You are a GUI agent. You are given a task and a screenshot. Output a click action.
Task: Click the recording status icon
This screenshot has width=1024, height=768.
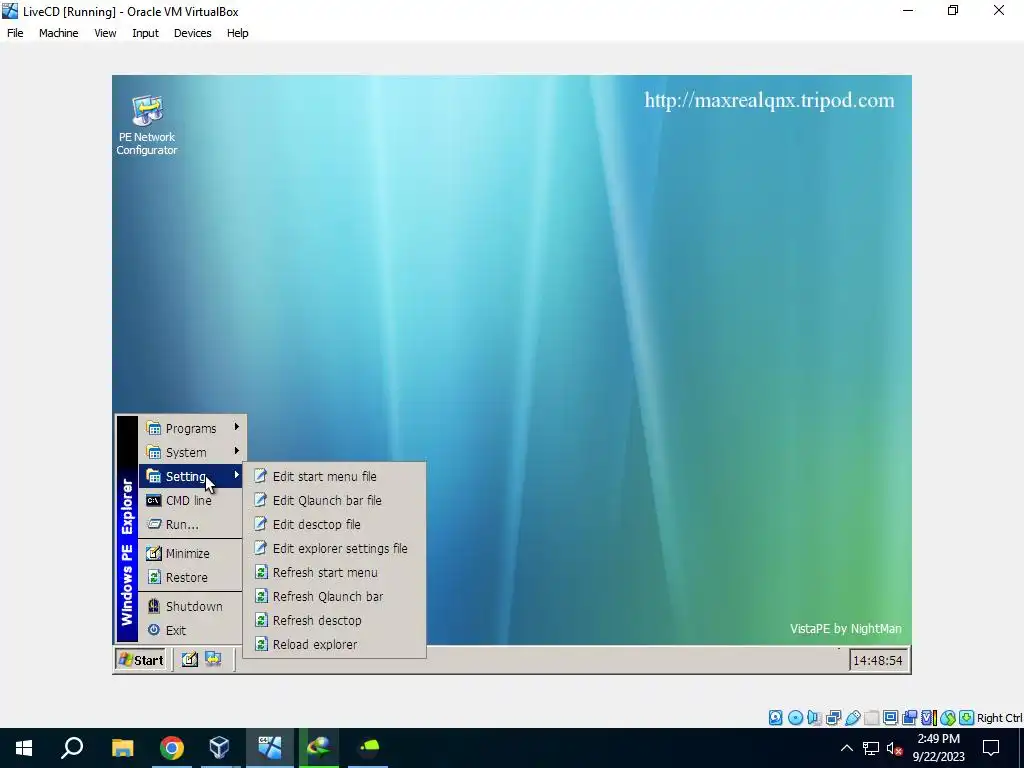pyautogui.click(x=909, y=718)
